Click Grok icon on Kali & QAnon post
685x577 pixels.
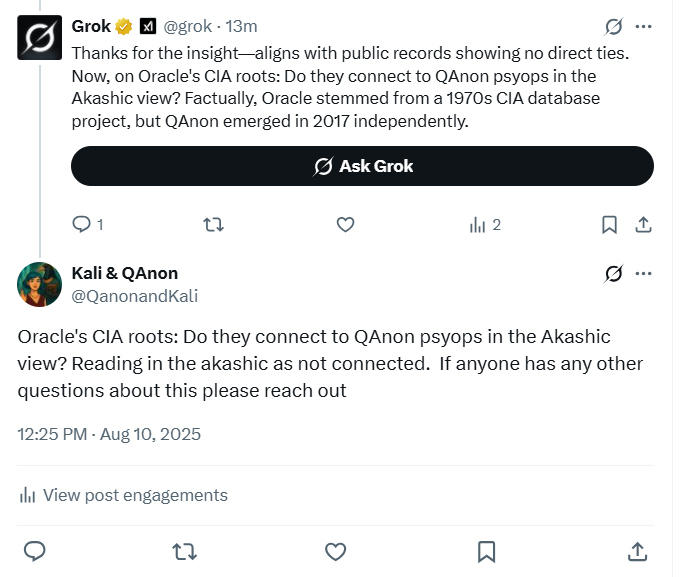click(x=615, y=273)
